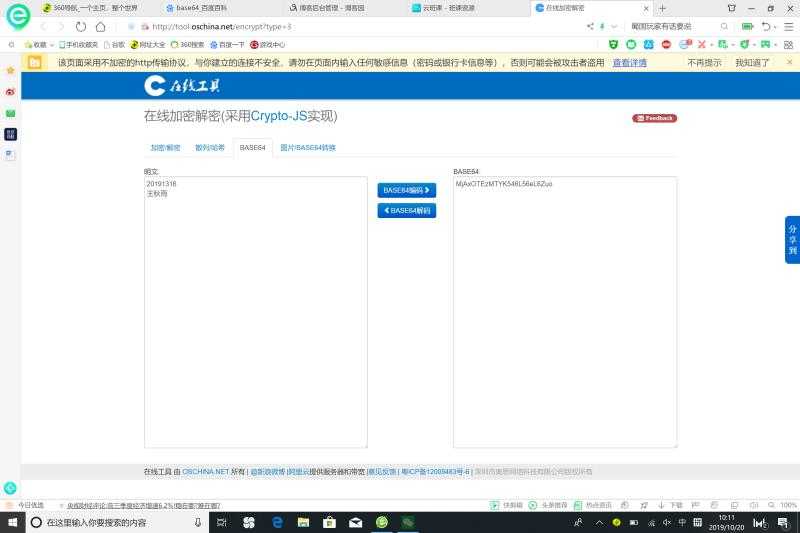Screen dimensions: 800x533
Task: Click the 分享到 side share tab
Action: (792, 240)
